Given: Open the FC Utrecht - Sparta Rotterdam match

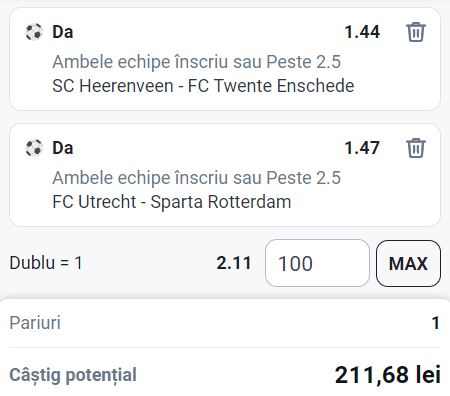Looking at the screenshot, I should tap(172, 202).
